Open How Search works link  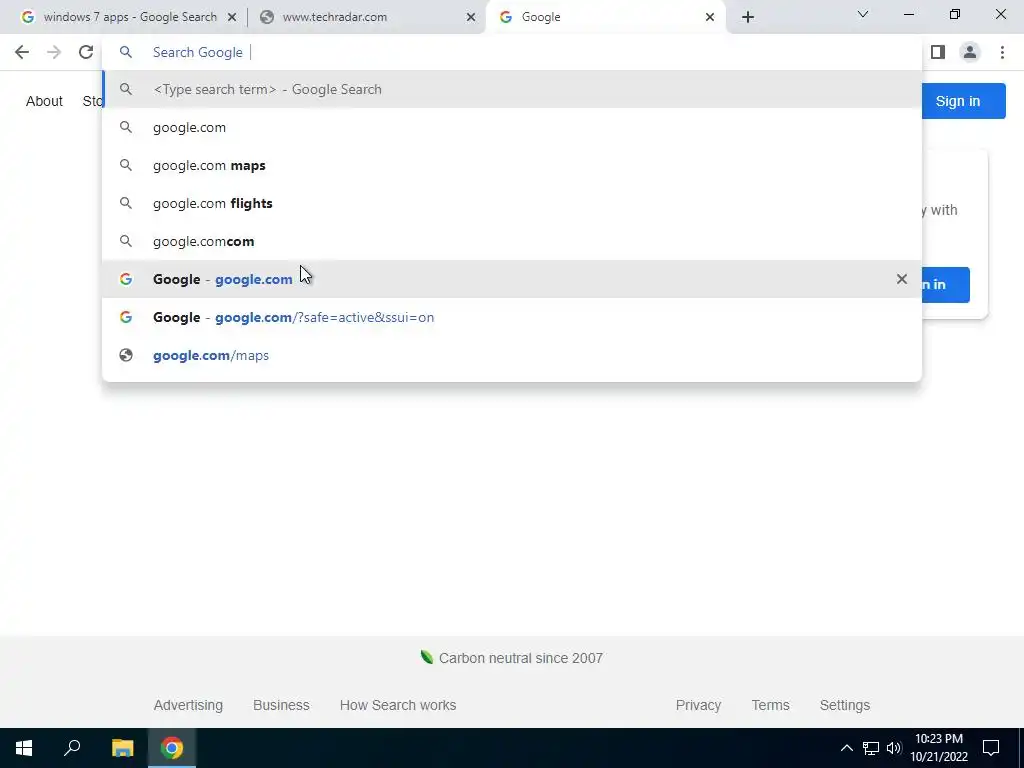point(398,705)
